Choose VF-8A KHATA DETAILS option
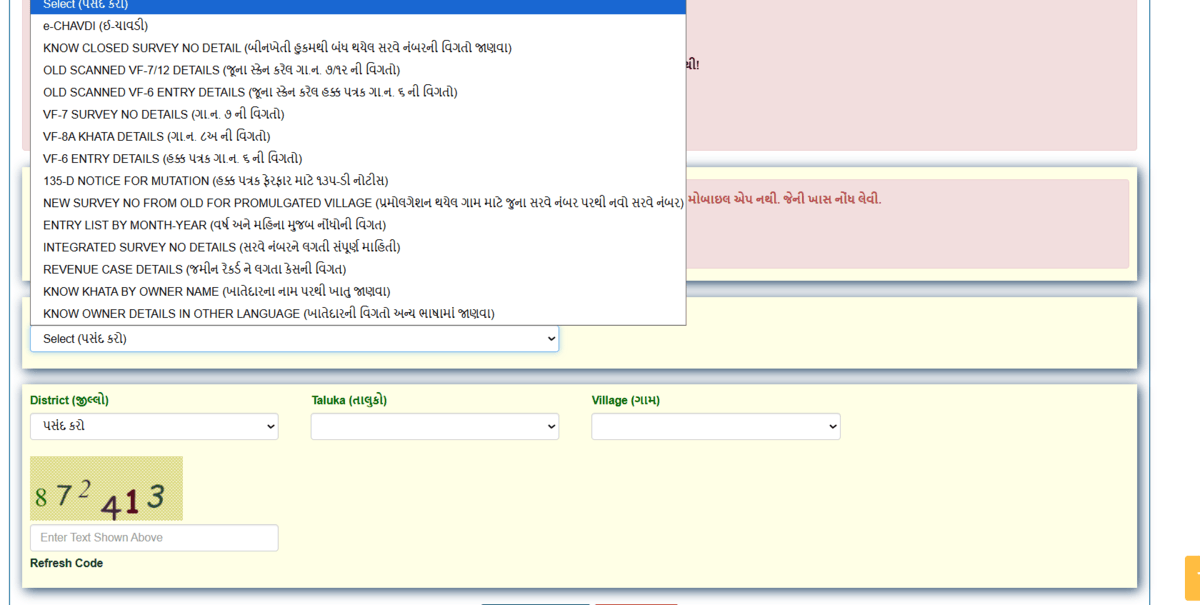The height and width of the screenshot is (605, 1200). click(x=156, y=136)
